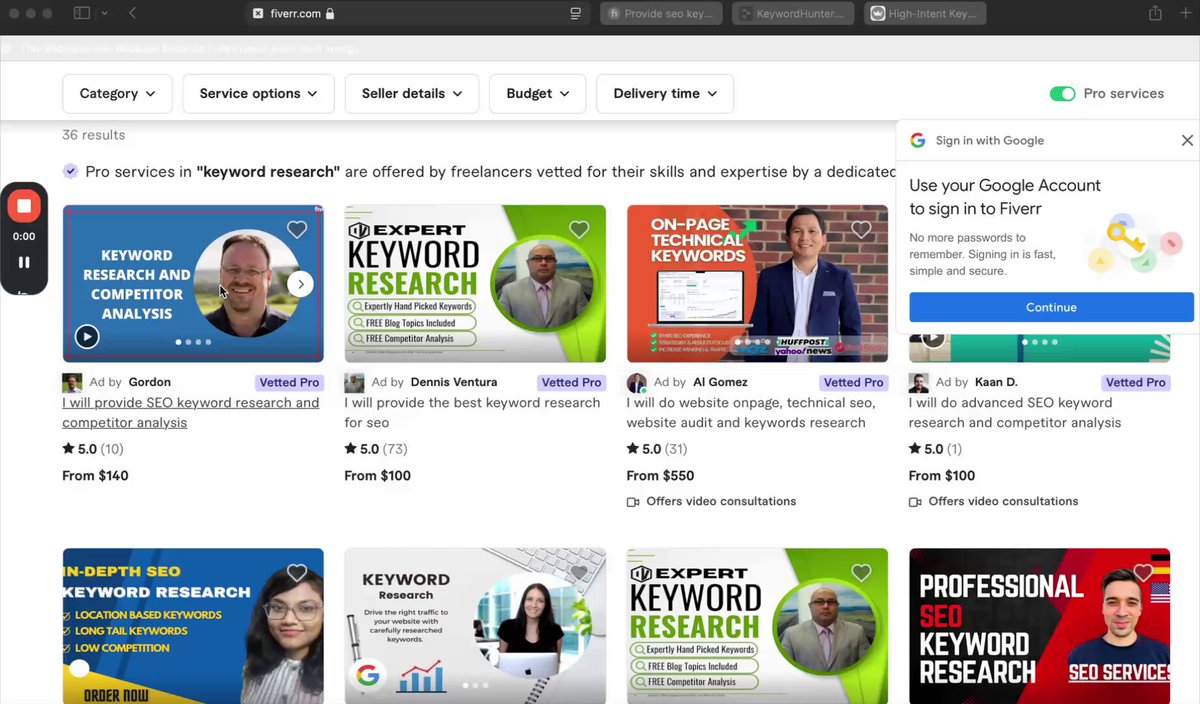Click Gordon's 5.0 (10) rating
The width and height of the screenshot is (1200, 704).
93,449
